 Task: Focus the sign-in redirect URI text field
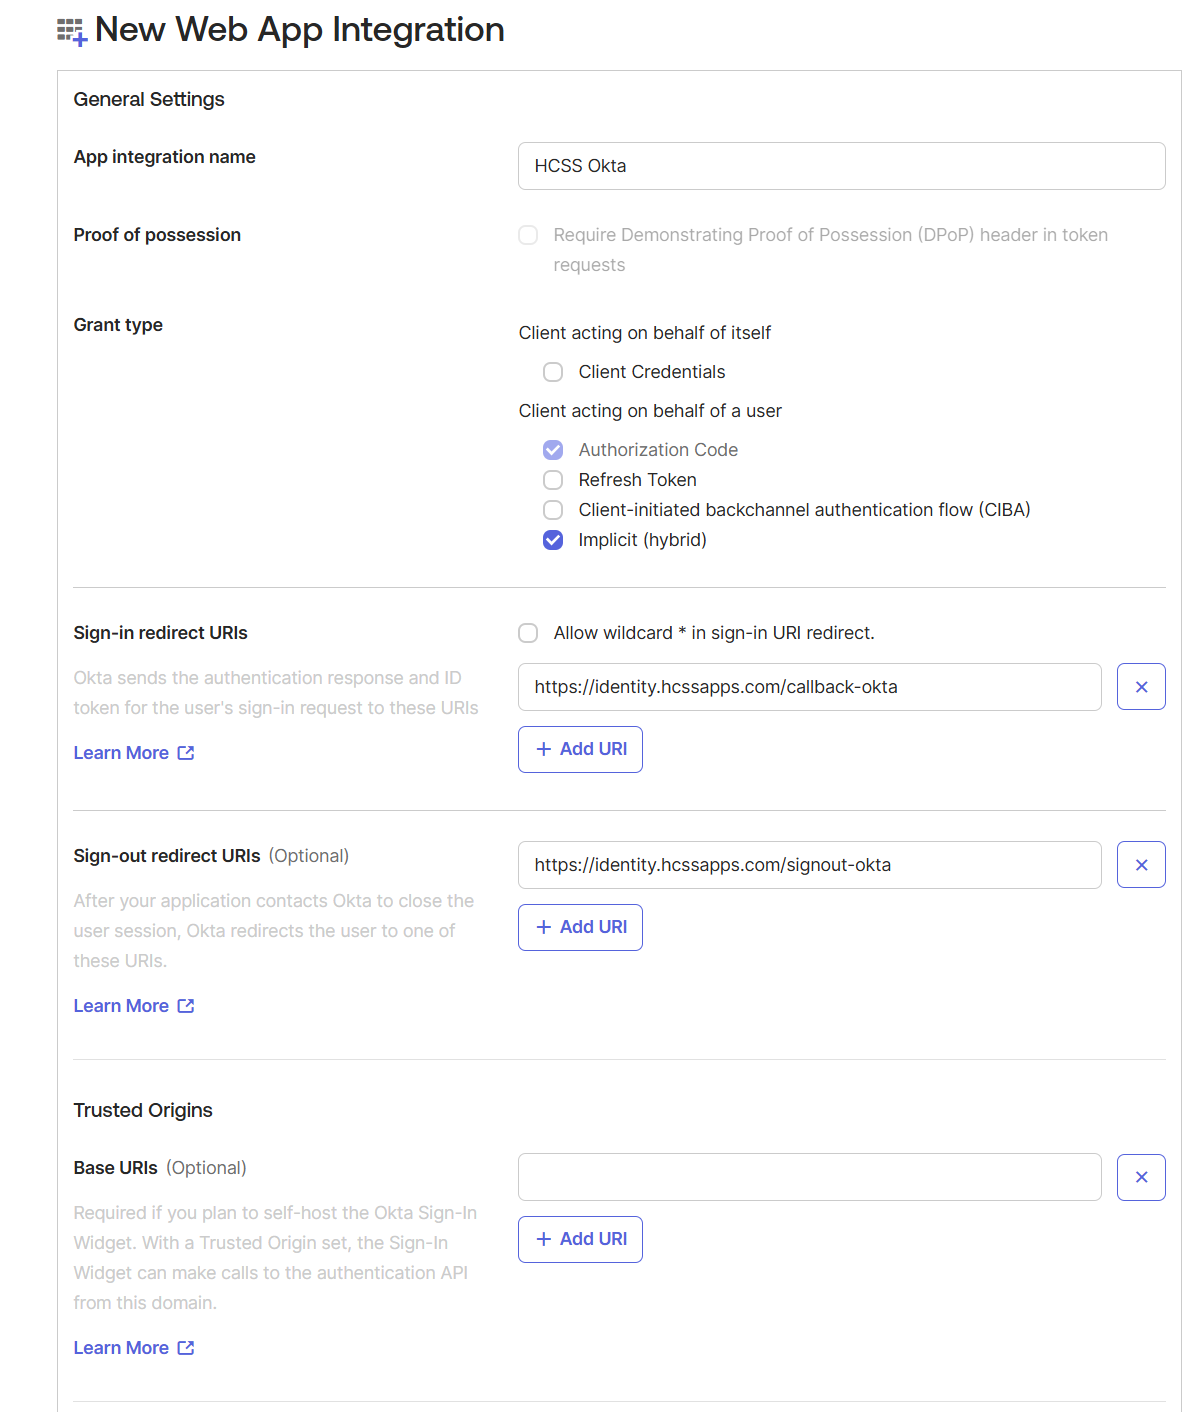tap(809, 687)
